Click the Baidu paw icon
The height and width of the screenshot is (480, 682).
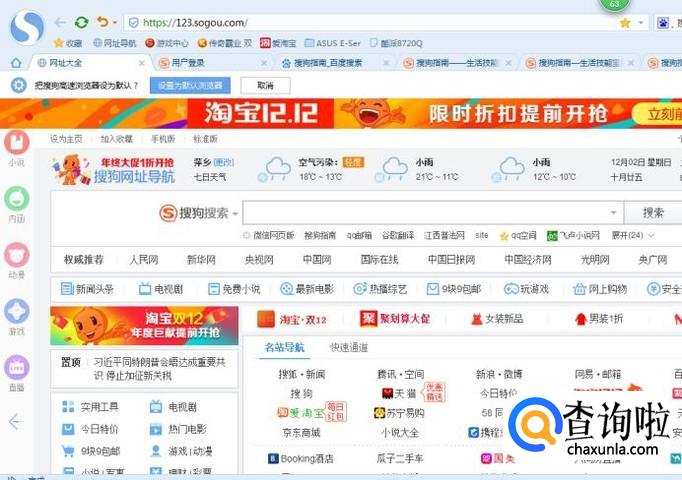point(662,23)
